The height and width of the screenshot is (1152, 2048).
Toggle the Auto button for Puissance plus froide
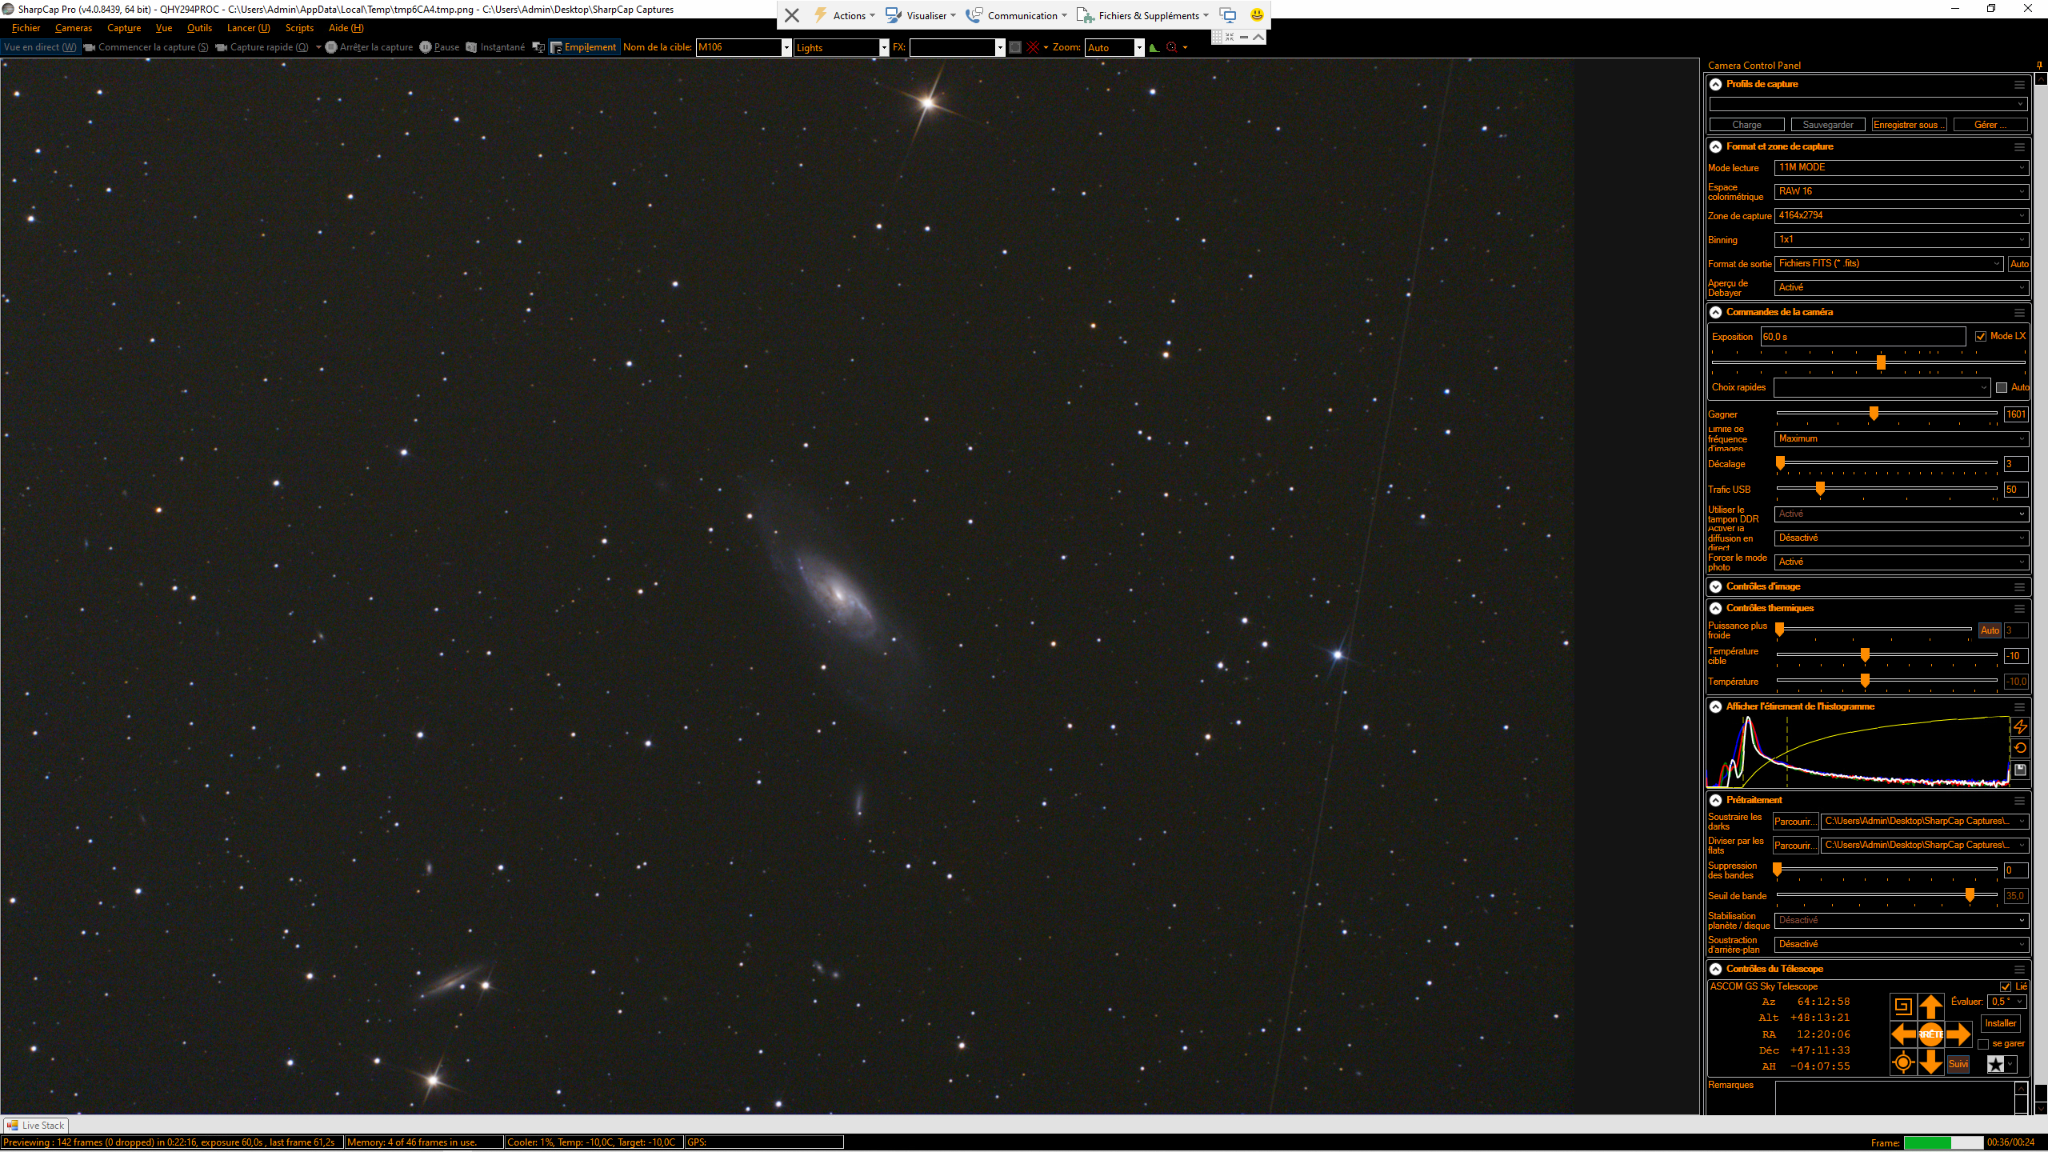tap(1990, 630)
